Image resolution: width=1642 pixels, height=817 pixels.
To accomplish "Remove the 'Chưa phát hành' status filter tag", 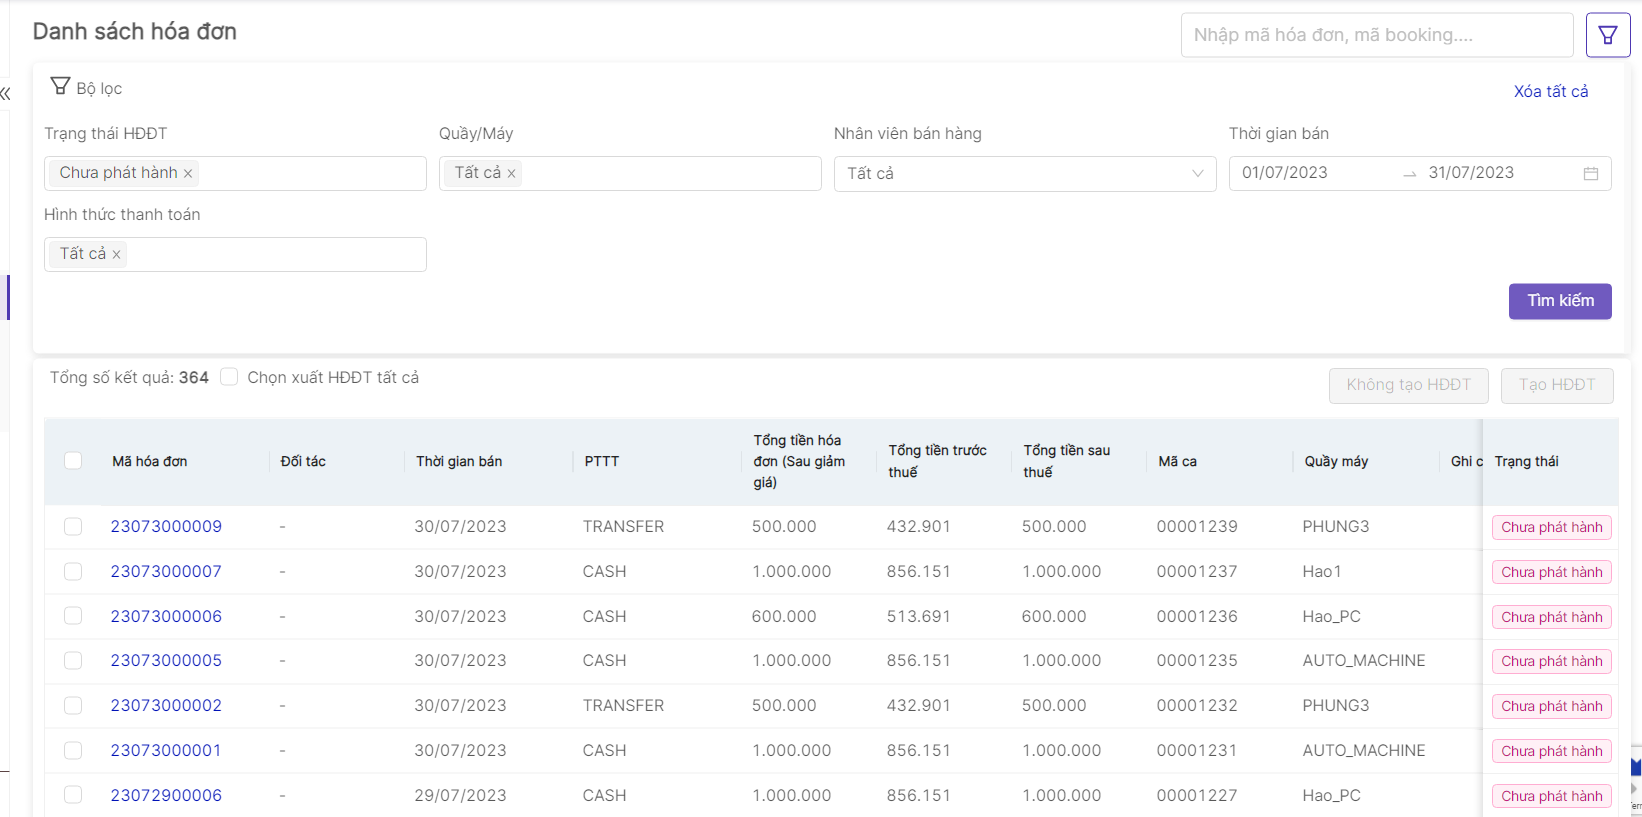I will [x=188, y=173].
